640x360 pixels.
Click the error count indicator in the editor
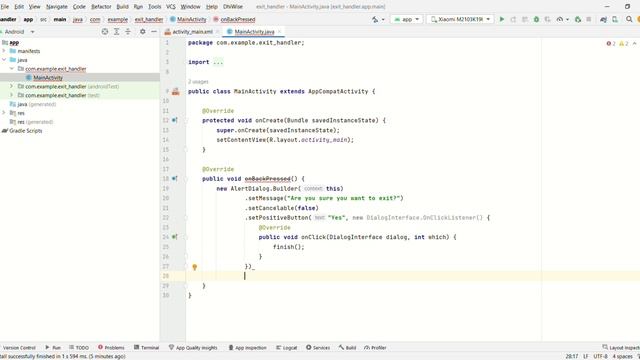coord(611,44)
